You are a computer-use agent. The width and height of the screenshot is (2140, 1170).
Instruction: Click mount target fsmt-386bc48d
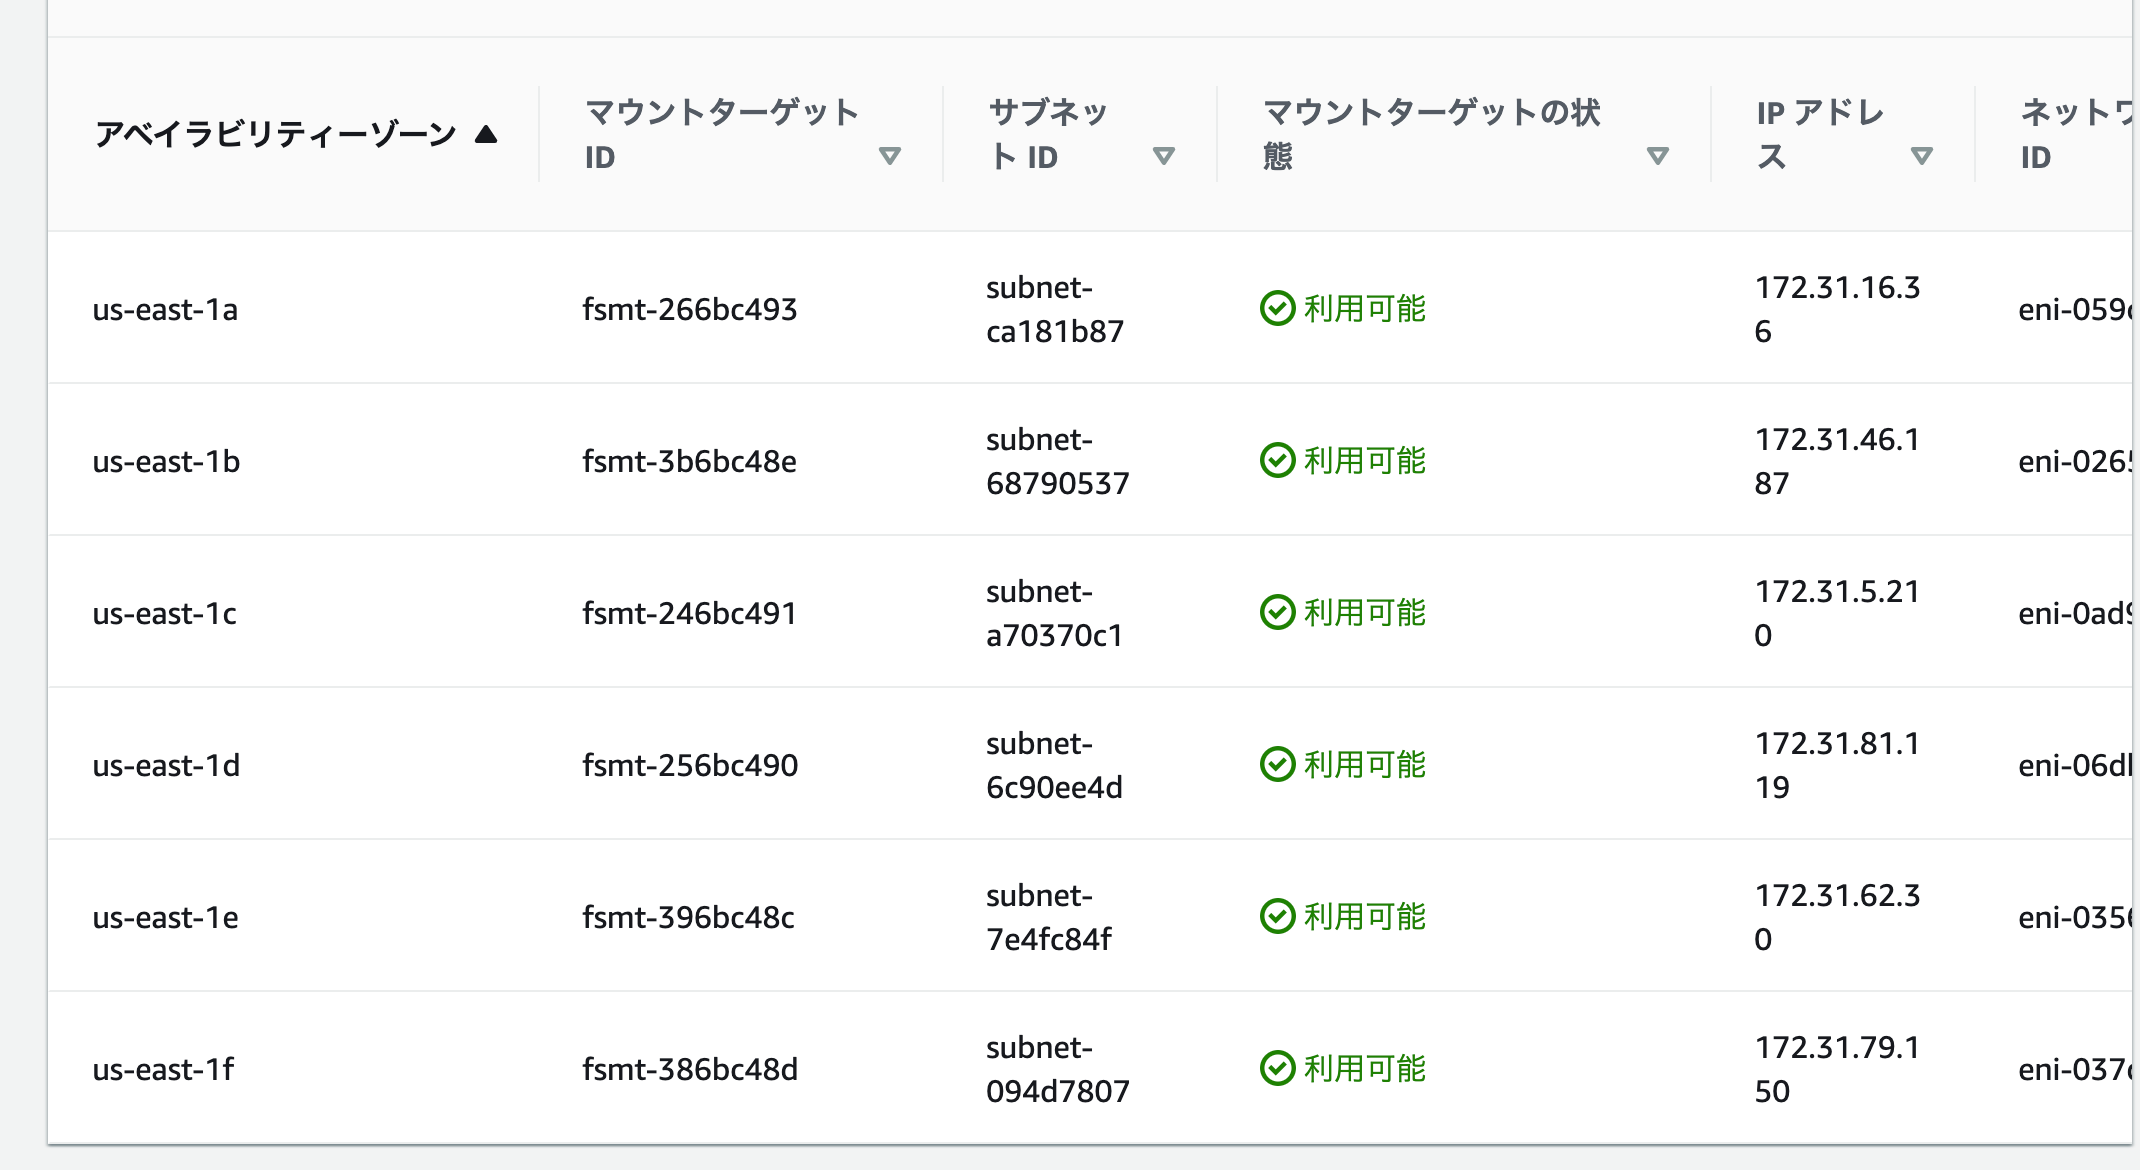click(x=690, y=1070)
